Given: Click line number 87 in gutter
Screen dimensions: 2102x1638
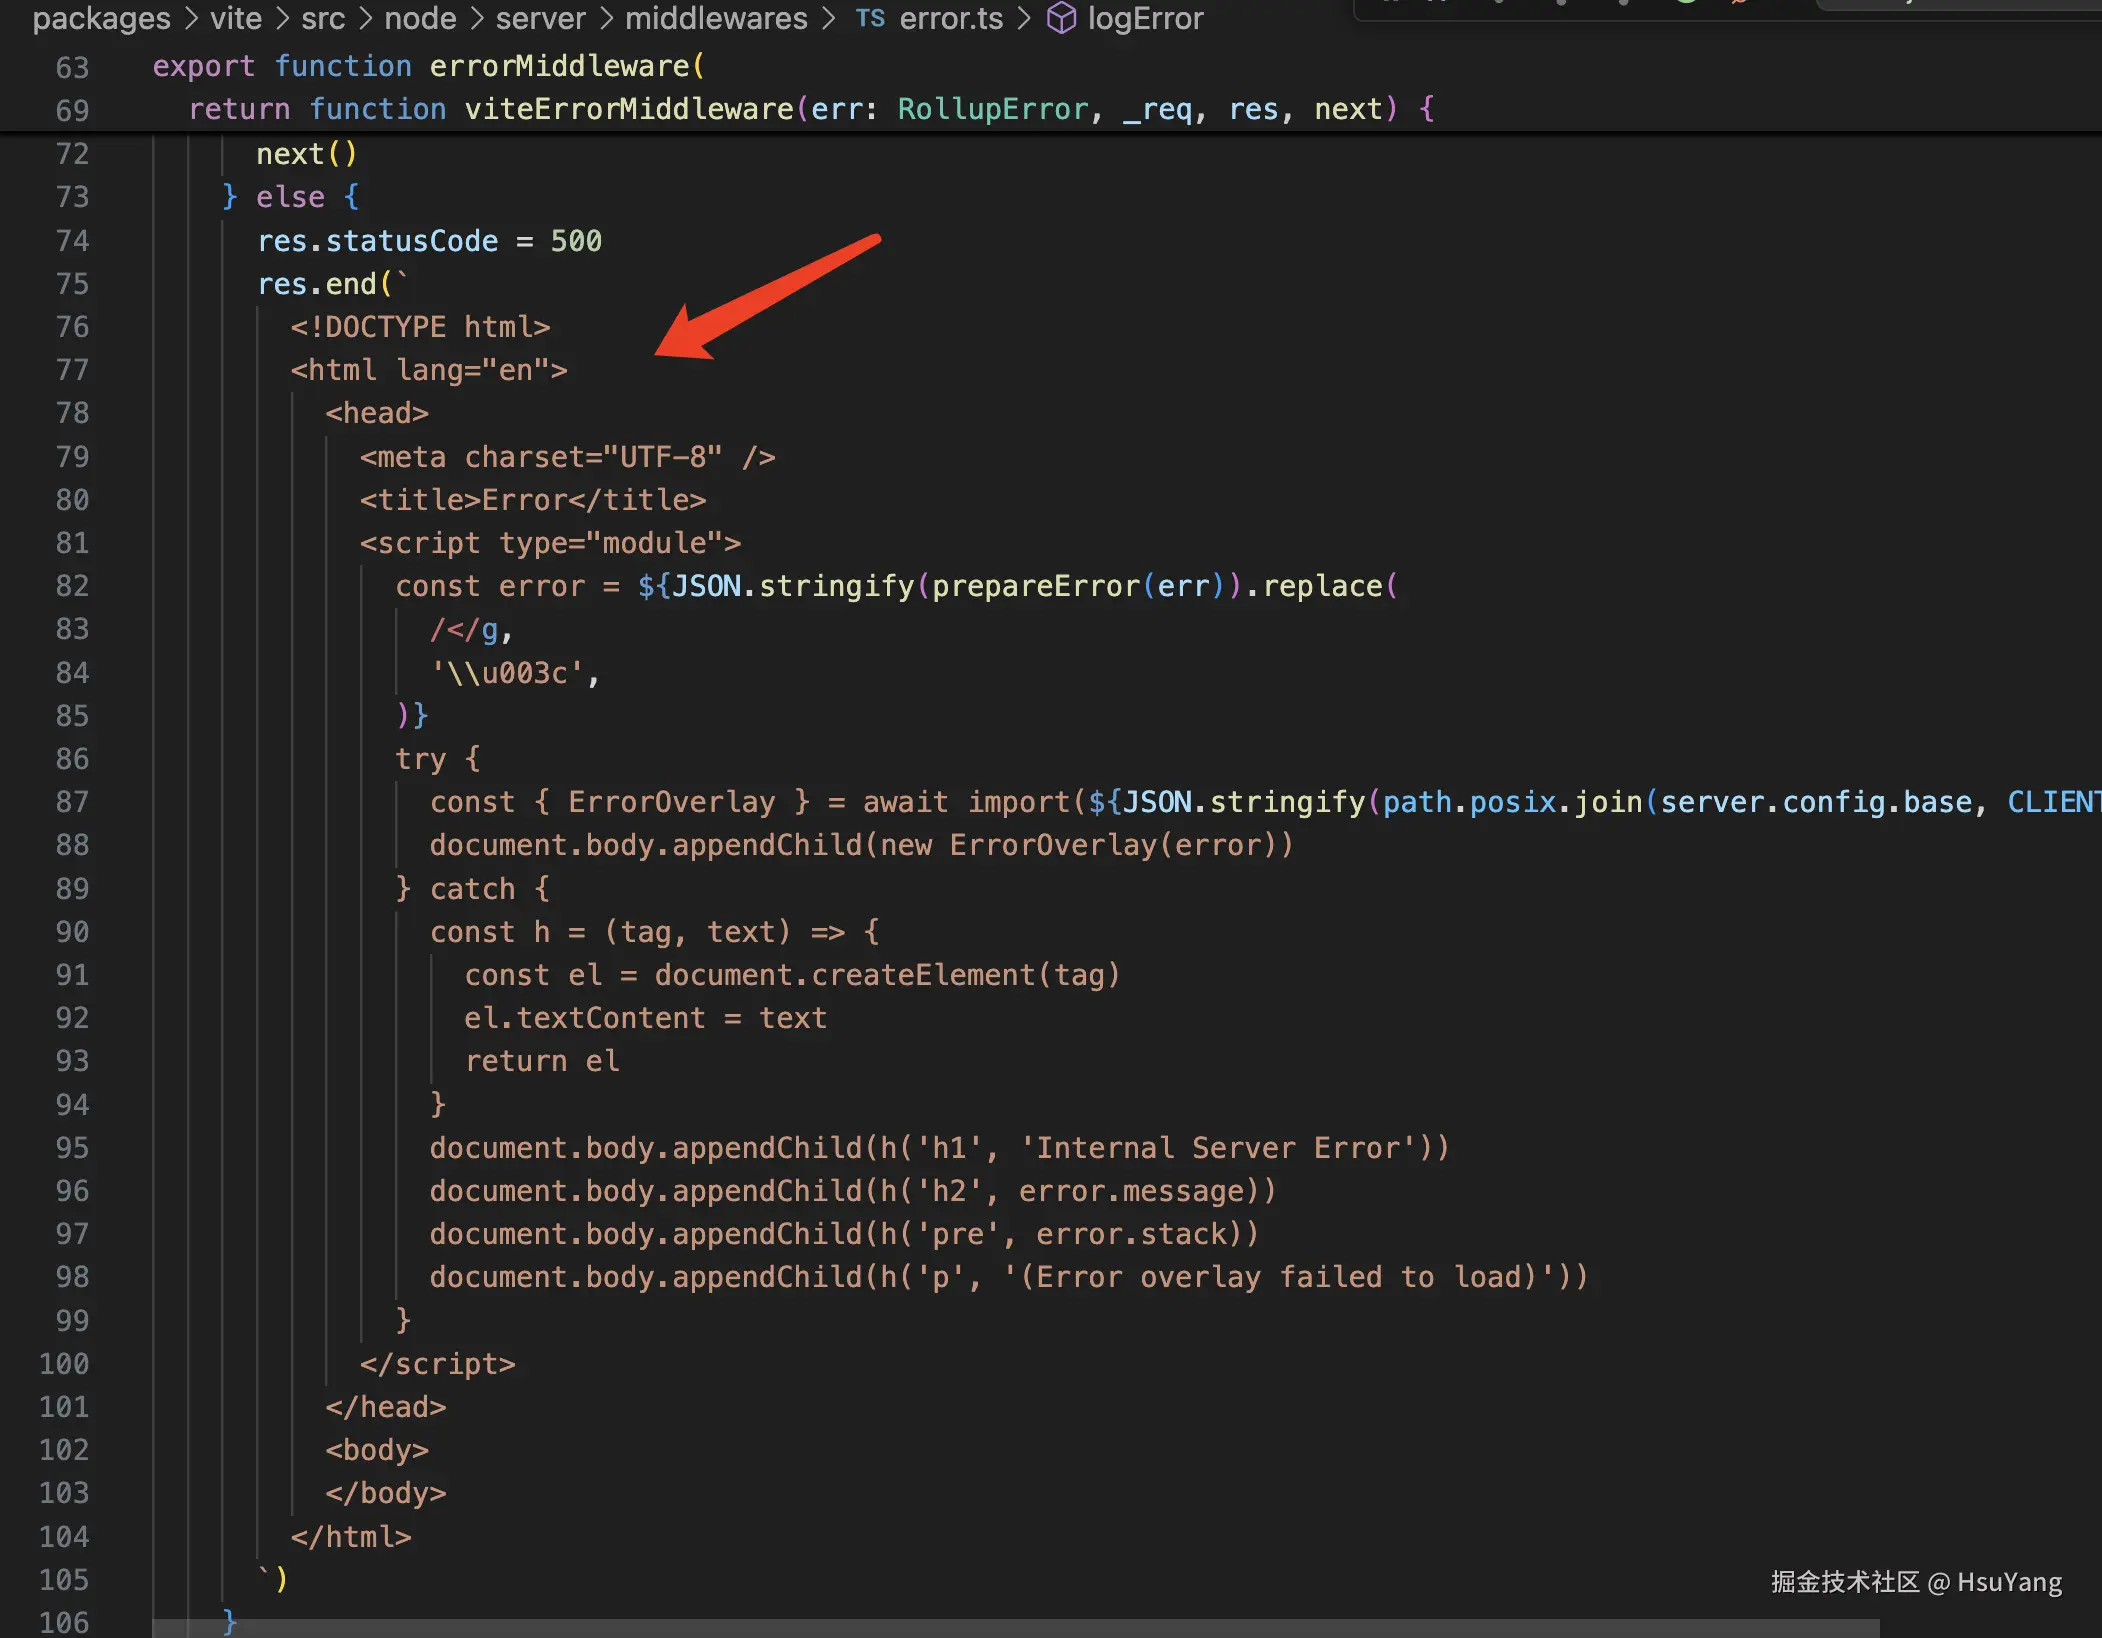Looking at the screenshot, I should tap(72, 802).
